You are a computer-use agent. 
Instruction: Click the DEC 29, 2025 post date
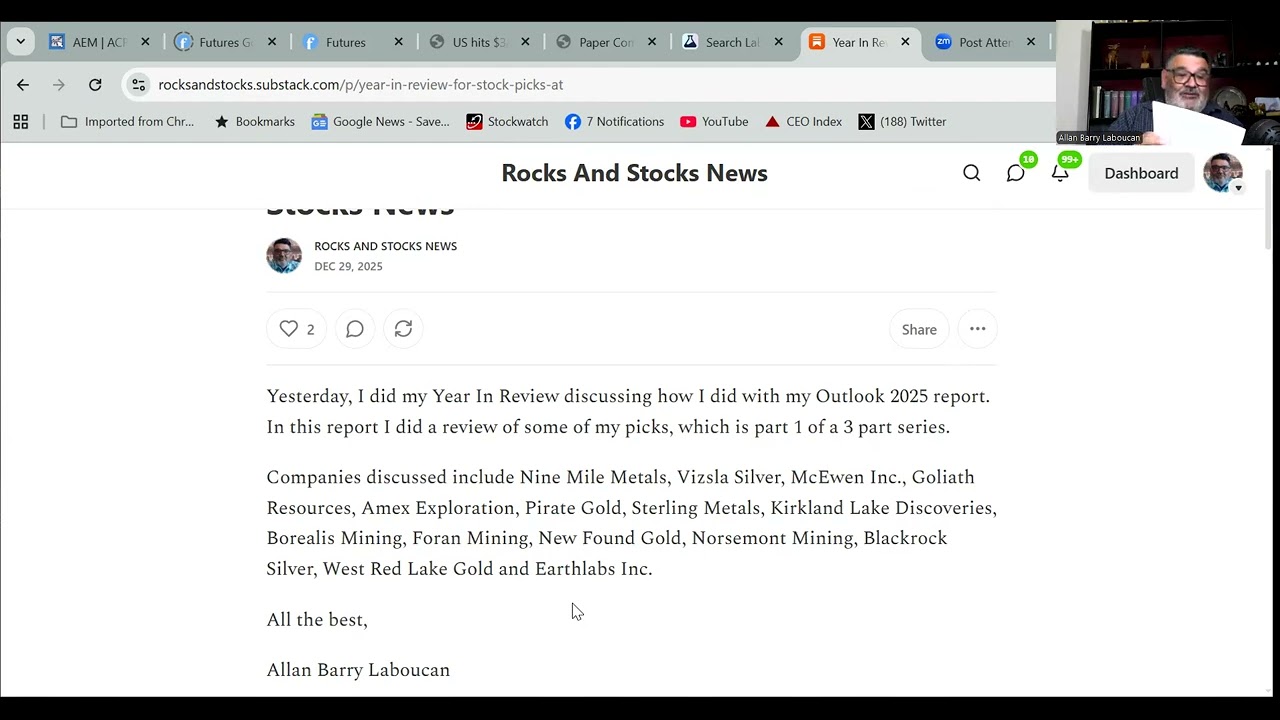tap(348, 266)
